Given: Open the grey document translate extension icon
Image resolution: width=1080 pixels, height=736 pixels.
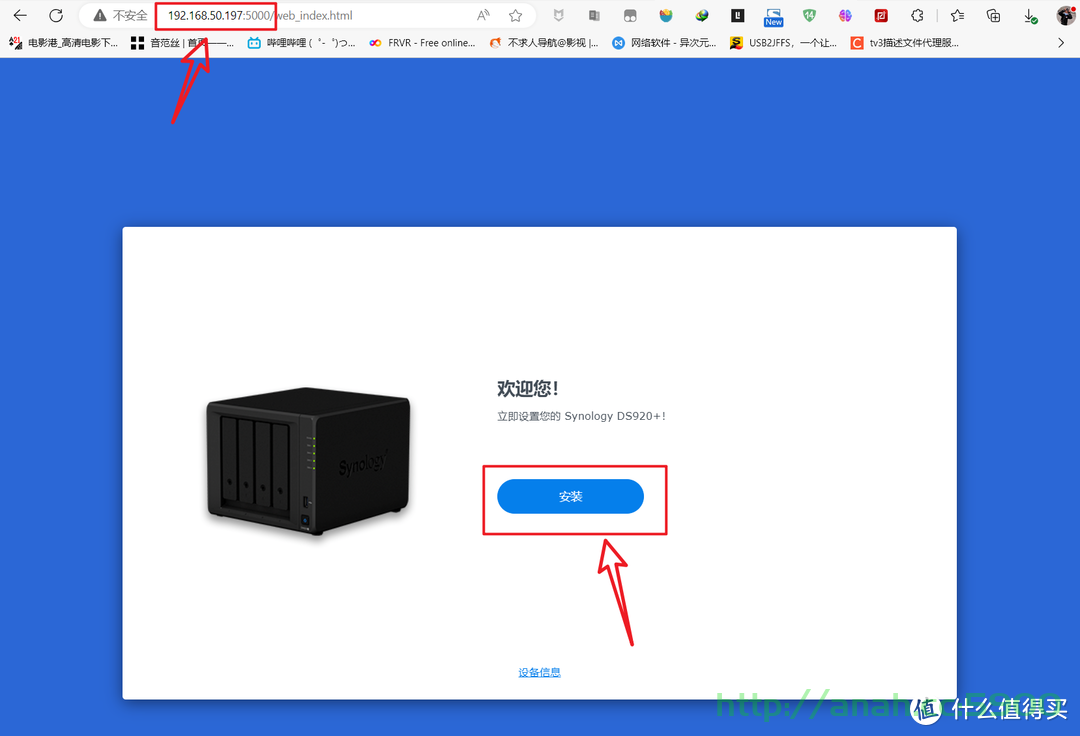Looking at the screenshot, I should pyautogui.click(x=594, y=15).
